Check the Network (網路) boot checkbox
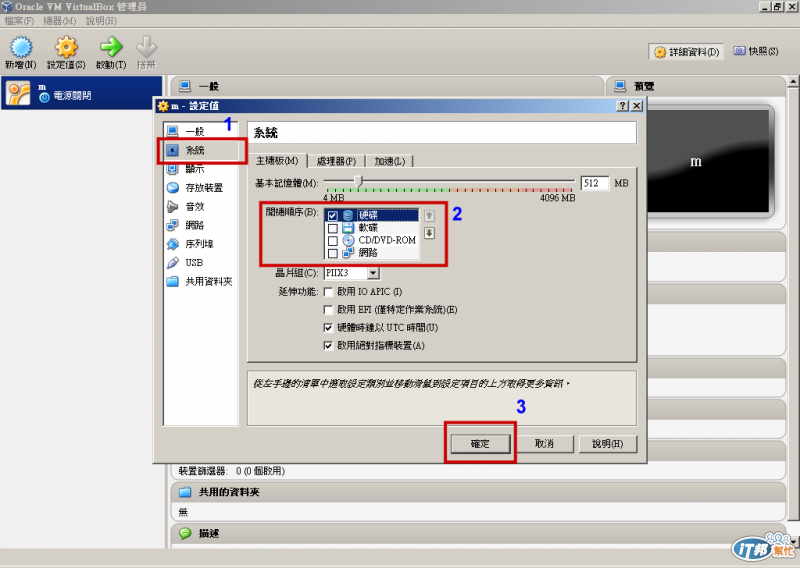Screen dimensions: 800x568 pos(333,253)
